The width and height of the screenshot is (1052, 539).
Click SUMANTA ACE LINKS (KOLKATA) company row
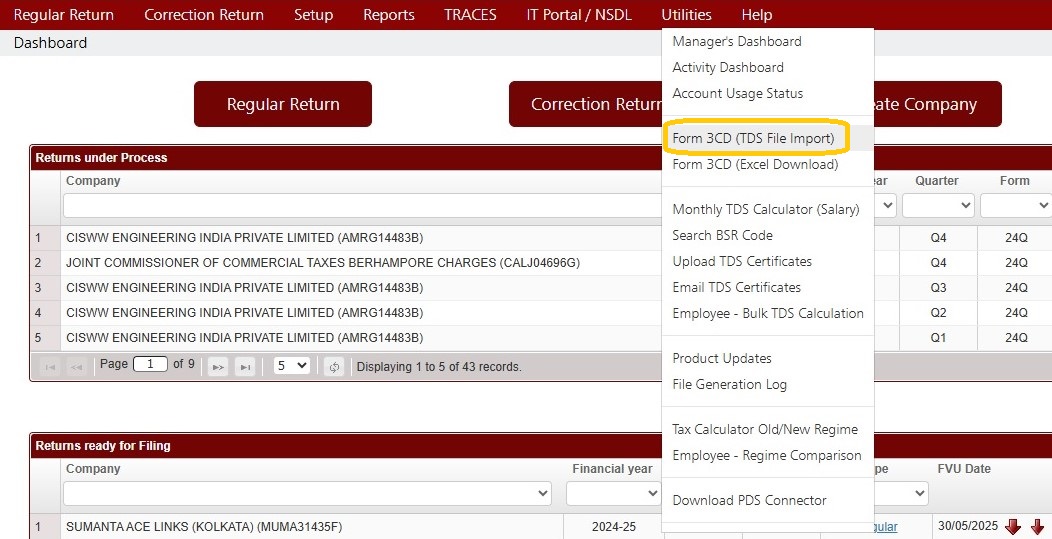pyautogui.click(x=204, y=527)
